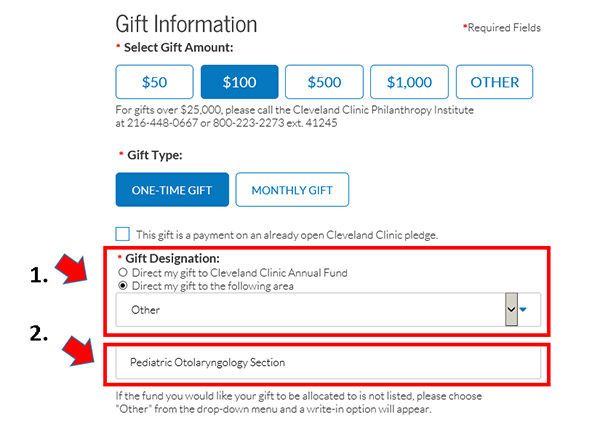Image resolution: width=600 pixels, height=425 pixels.
Task: Pick the $500 gift amount
Action: click(324, 83)
